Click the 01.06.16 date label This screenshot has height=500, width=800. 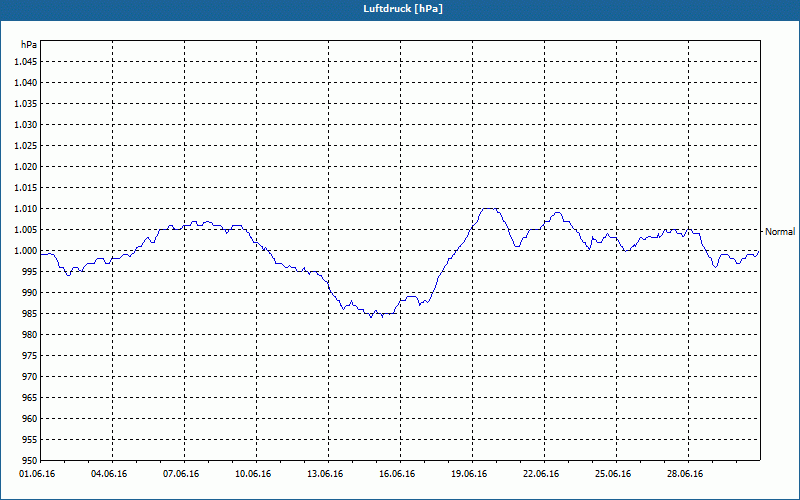coord(37,474)
